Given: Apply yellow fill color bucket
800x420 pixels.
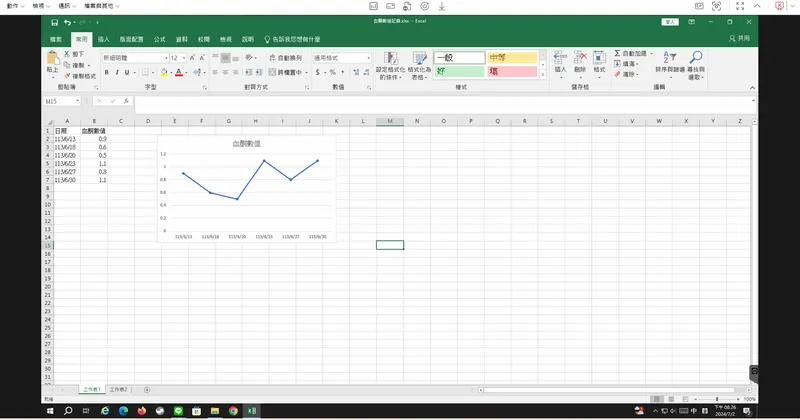Looking at the screenshot, I should tap(164, 72).
